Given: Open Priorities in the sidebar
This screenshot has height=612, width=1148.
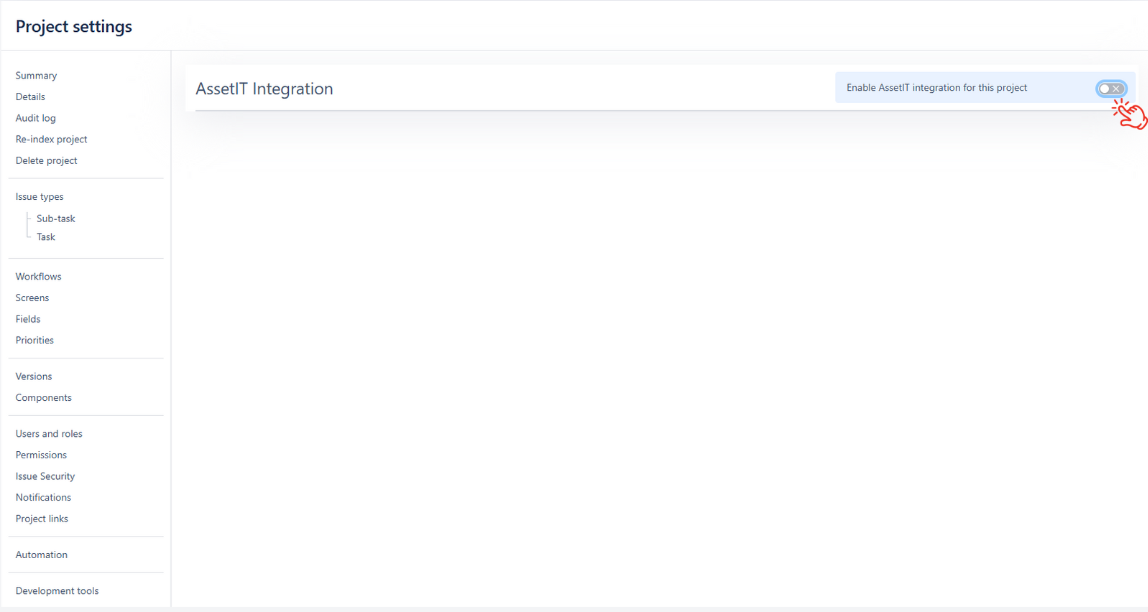Looking at the screenshot, I should [x=34, y=340].
